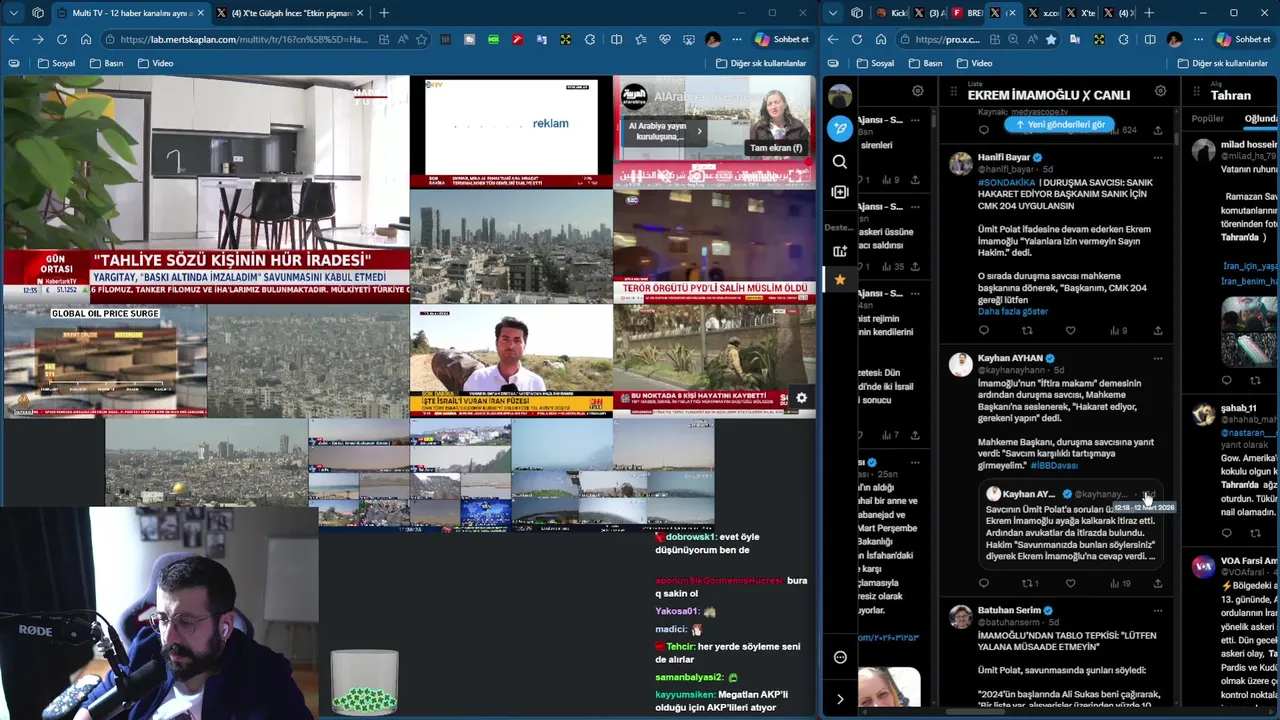Refresh the X Pro page in right browser
The image size is (1280, 720).
click(857, 39)
